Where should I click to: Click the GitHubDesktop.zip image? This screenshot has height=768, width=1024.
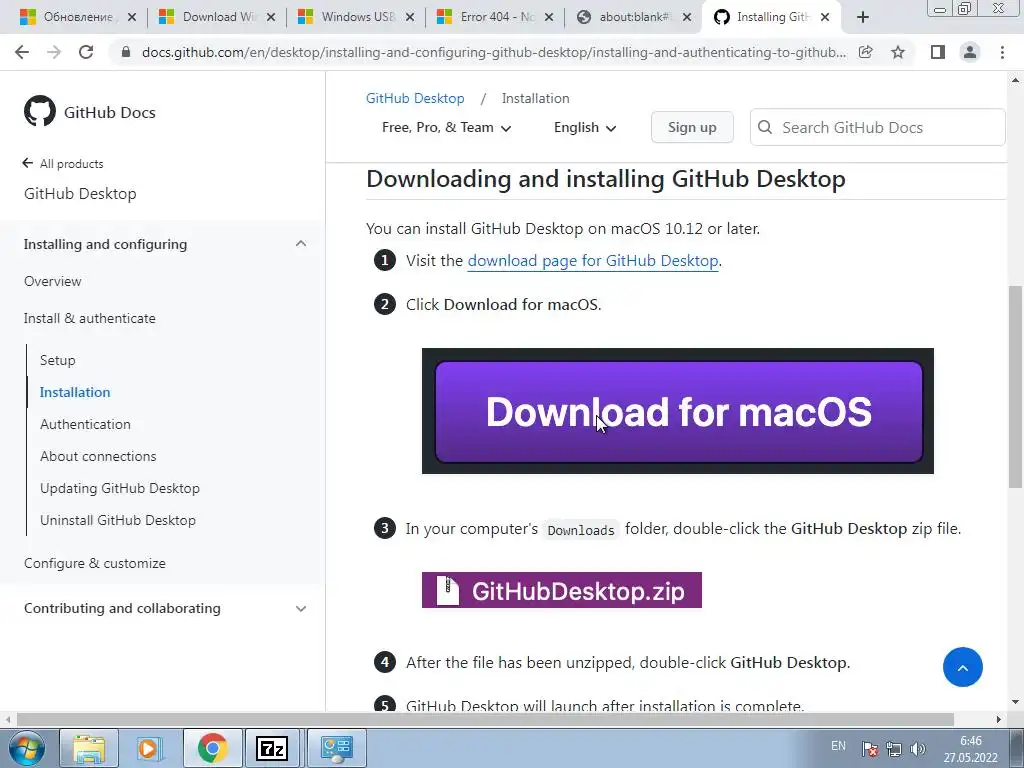pos(562,590)
